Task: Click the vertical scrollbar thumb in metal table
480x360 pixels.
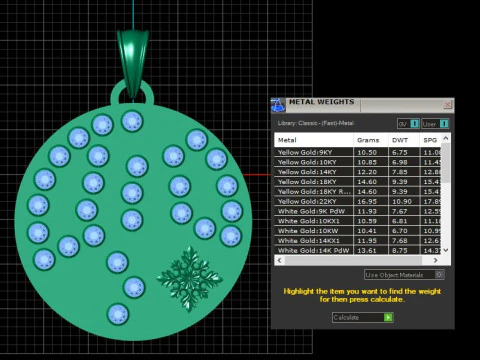Action: click(x=446, y=163)
